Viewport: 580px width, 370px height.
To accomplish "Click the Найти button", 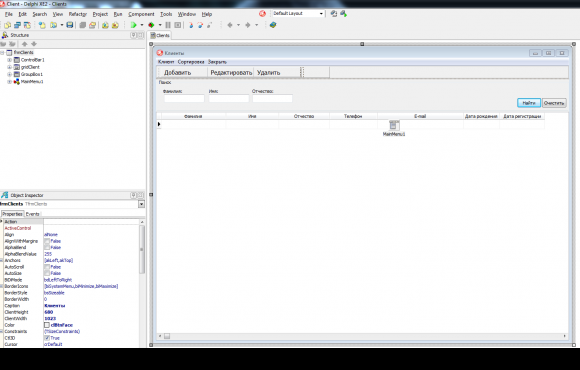I will pos(529,103).
